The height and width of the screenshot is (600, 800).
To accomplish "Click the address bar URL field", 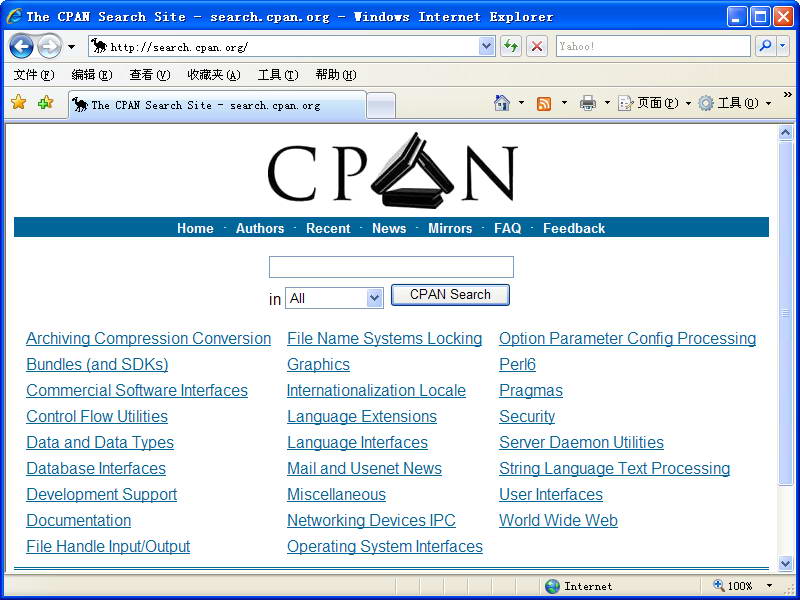I will tap(283, 47).
